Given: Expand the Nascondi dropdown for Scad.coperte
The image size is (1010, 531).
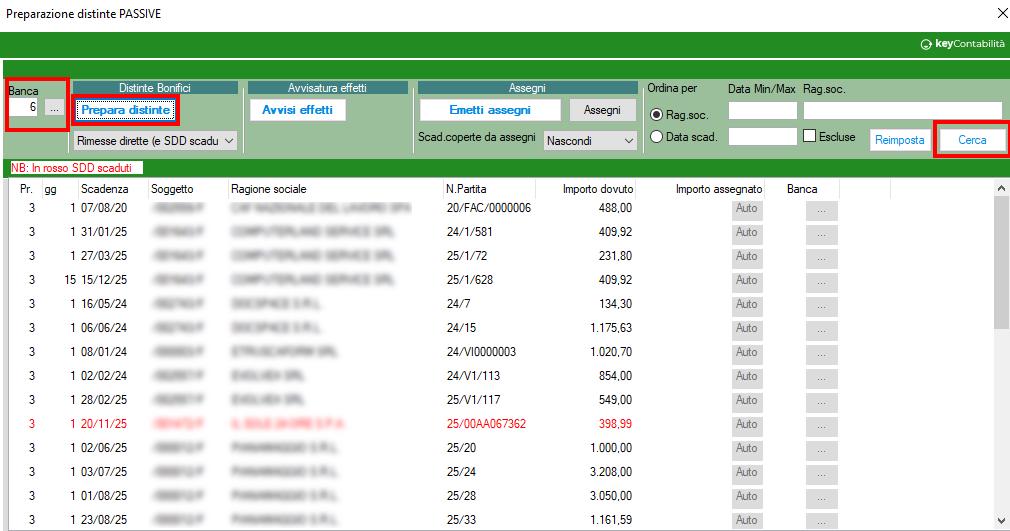Looking at the screenshot, I should point(590,141).
